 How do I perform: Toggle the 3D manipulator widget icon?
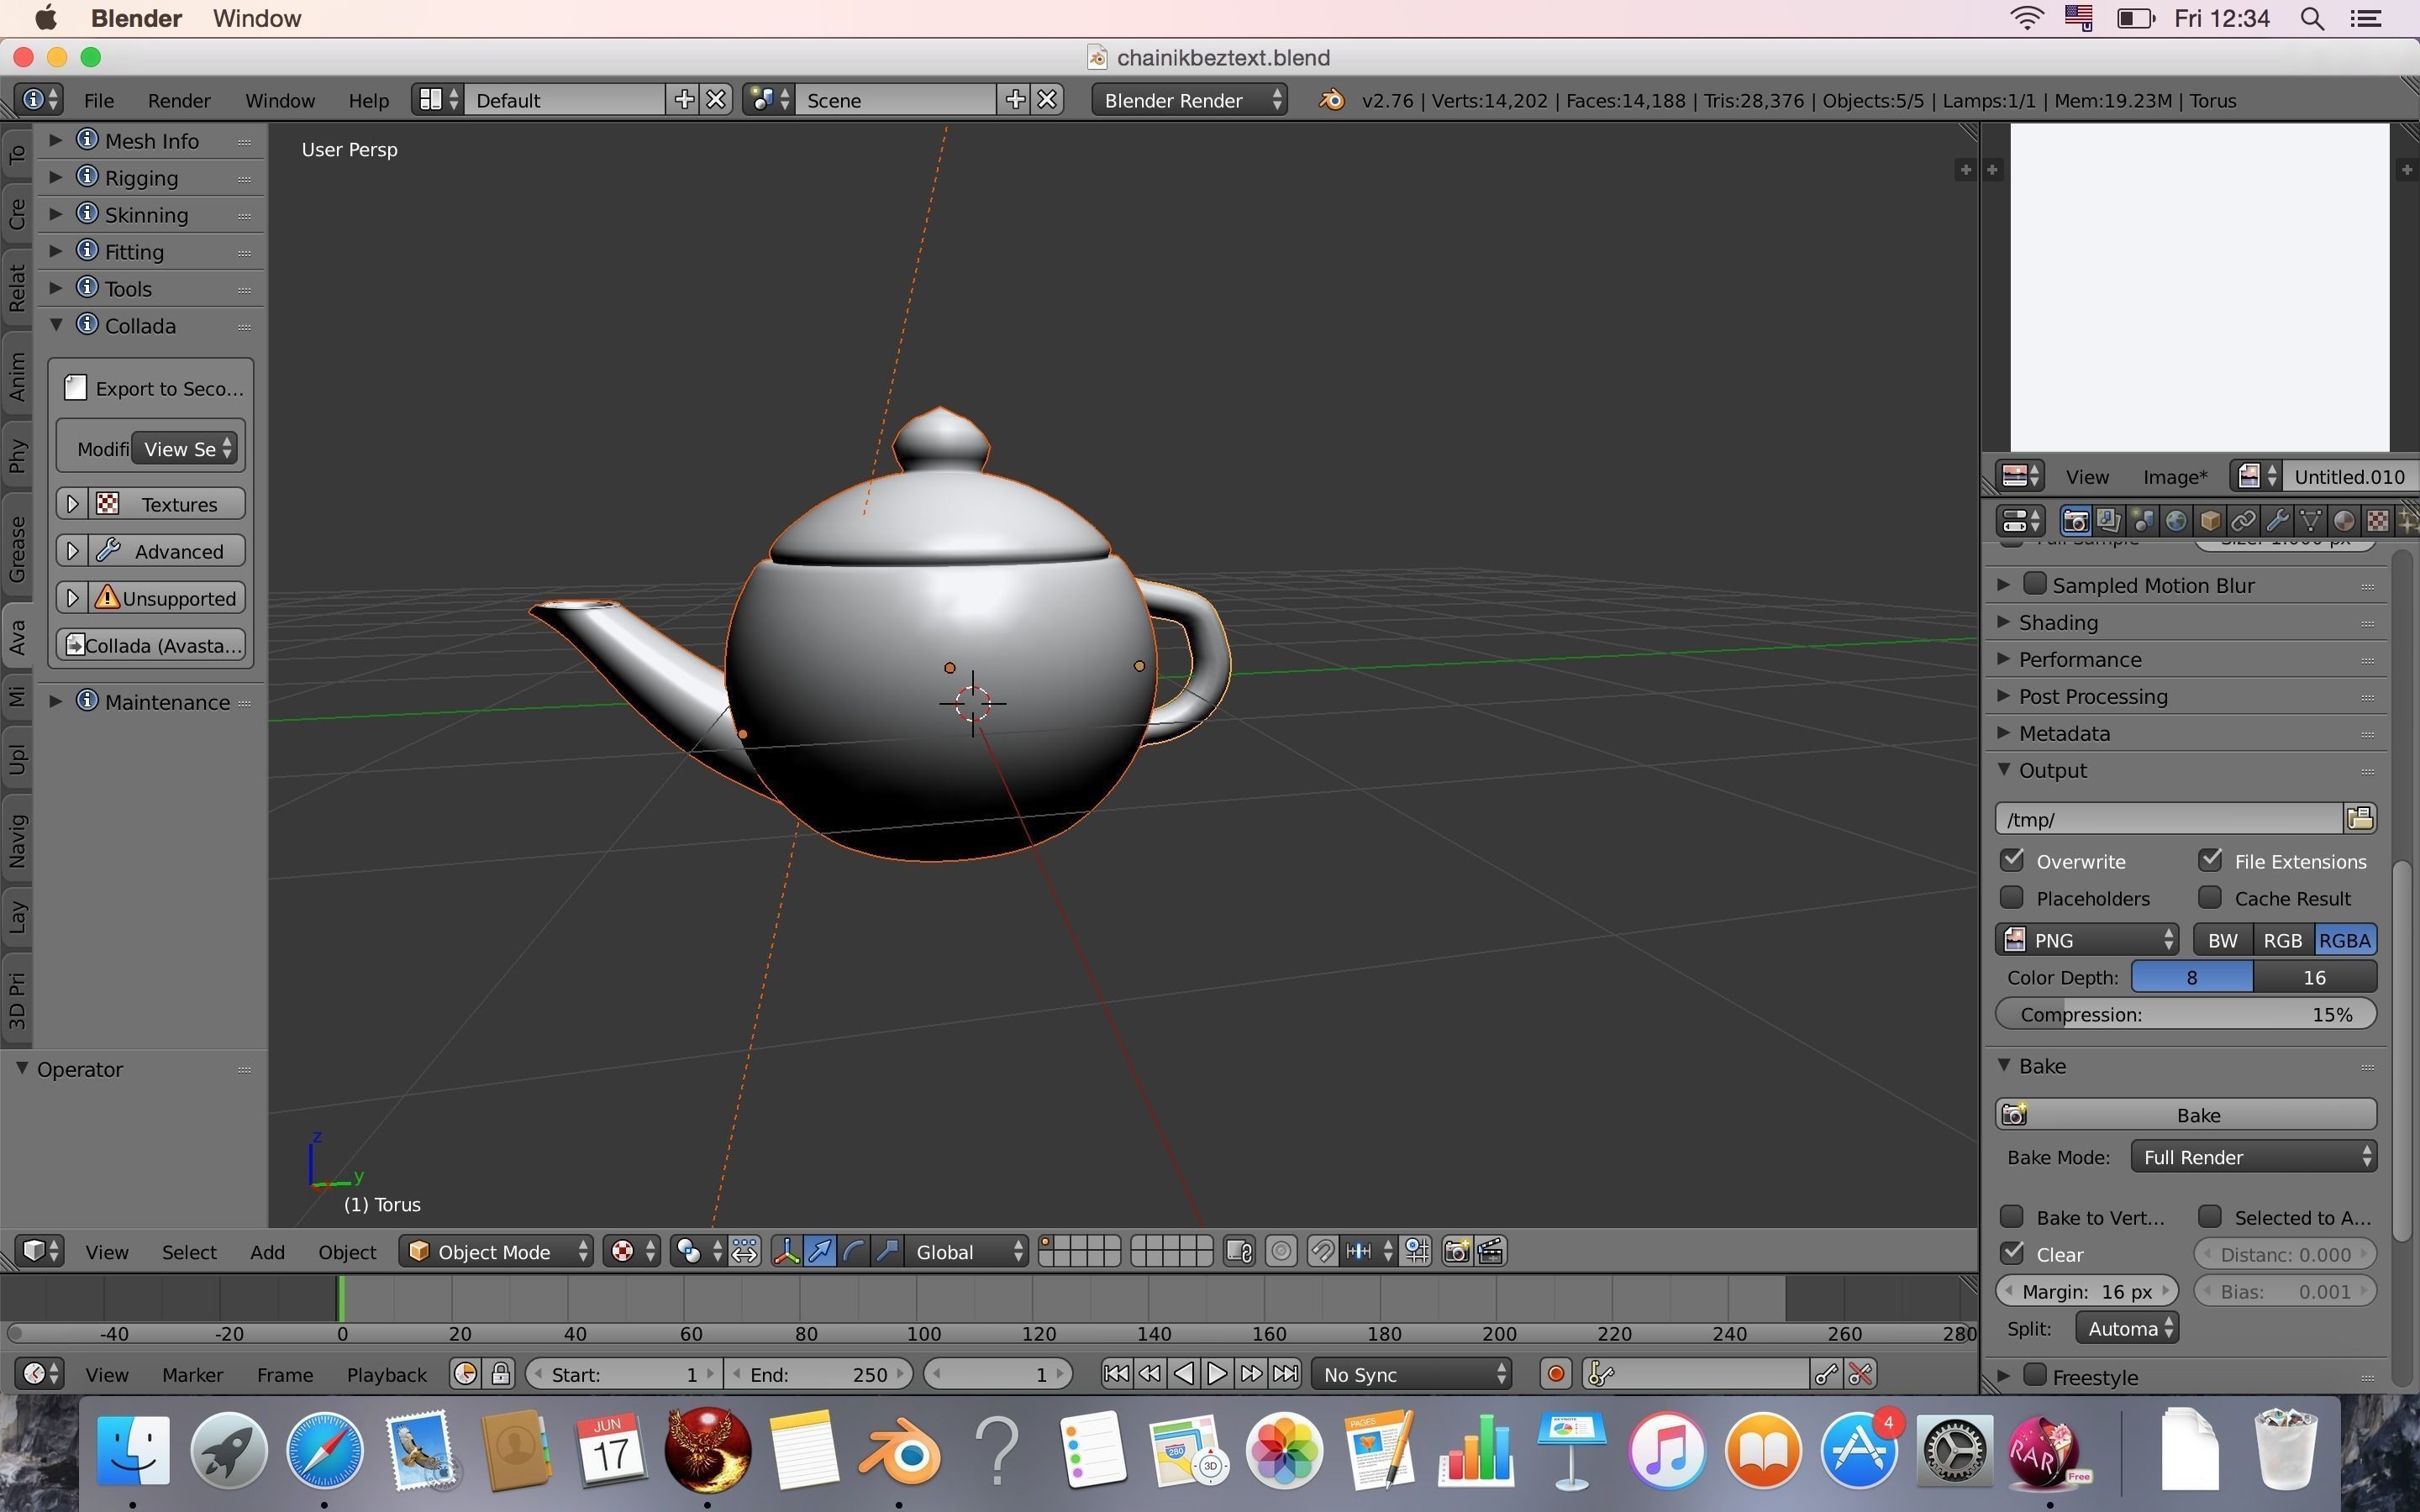click(x=787, y=1251)
